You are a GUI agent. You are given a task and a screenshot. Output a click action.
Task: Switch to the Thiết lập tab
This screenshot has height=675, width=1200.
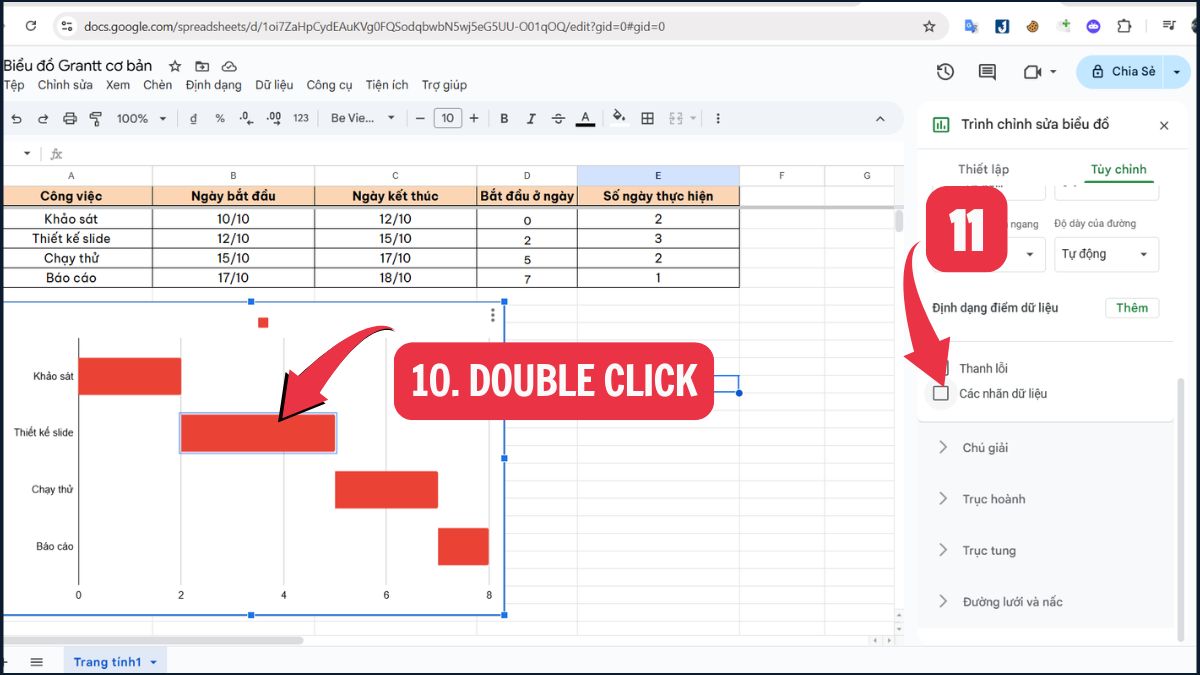pos(983,169)
